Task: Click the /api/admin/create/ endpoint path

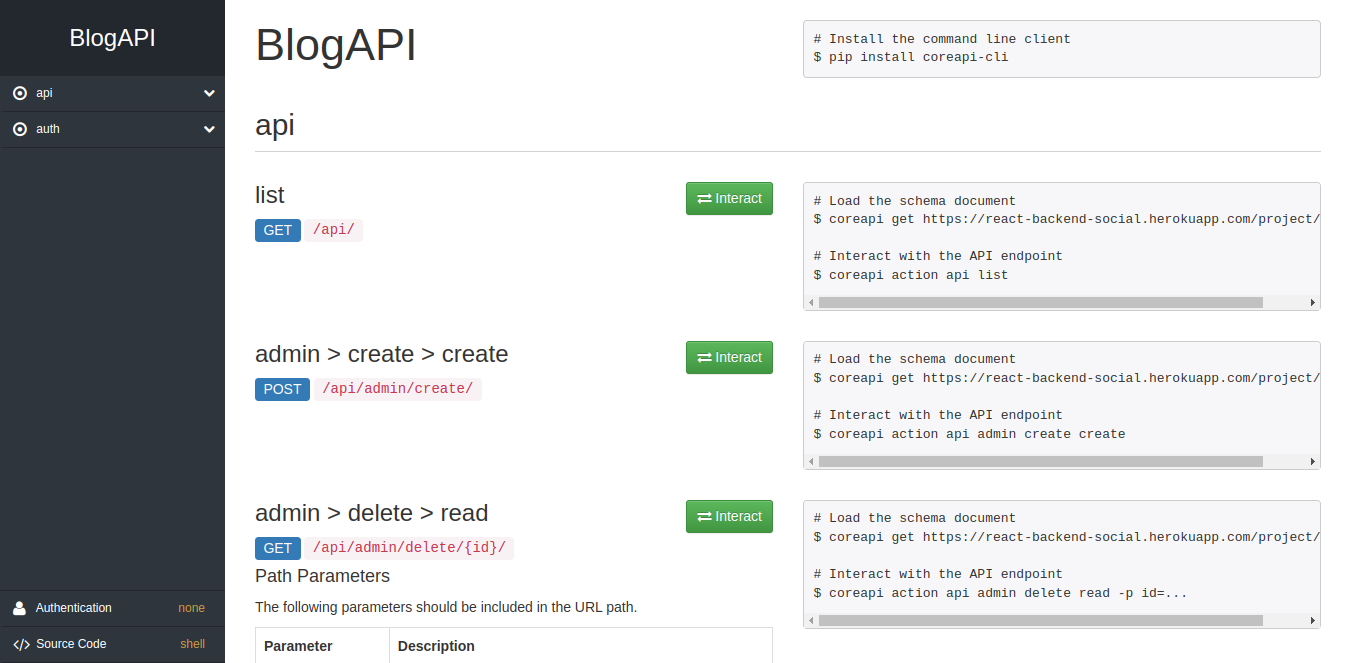Action: [397, 389]
